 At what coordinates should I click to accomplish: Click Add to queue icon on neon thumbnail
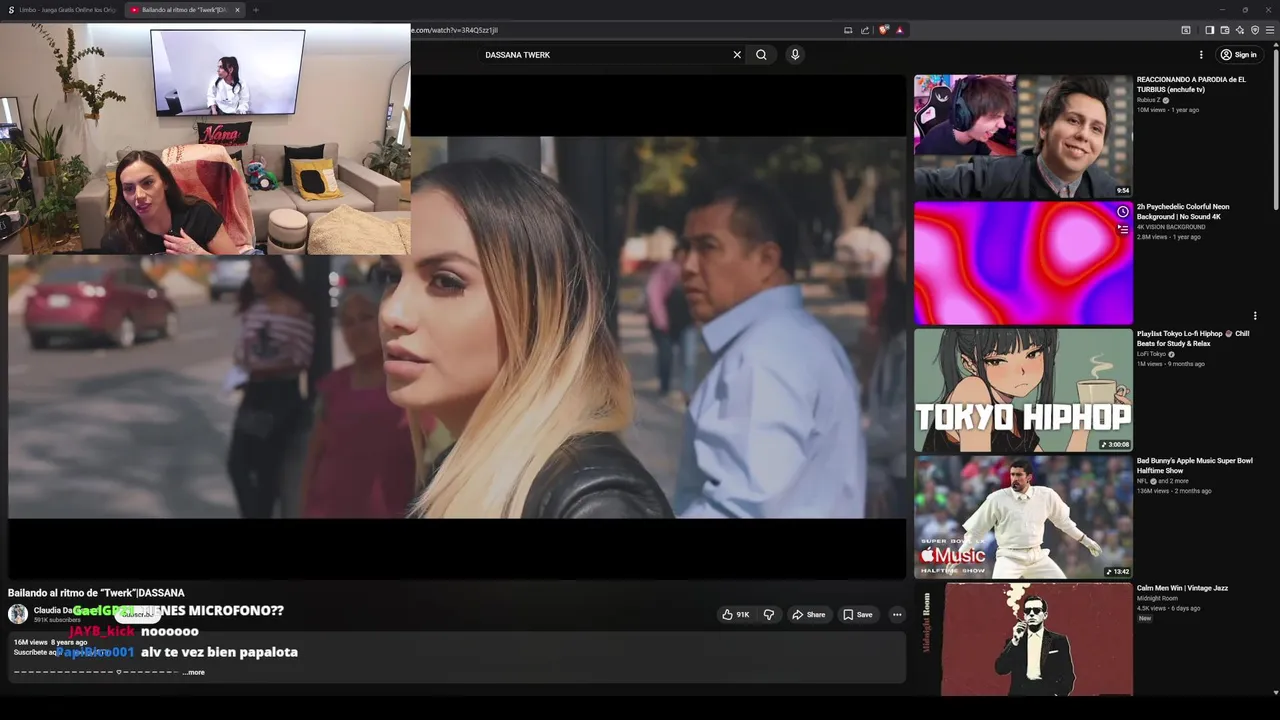coord(1123,229)
